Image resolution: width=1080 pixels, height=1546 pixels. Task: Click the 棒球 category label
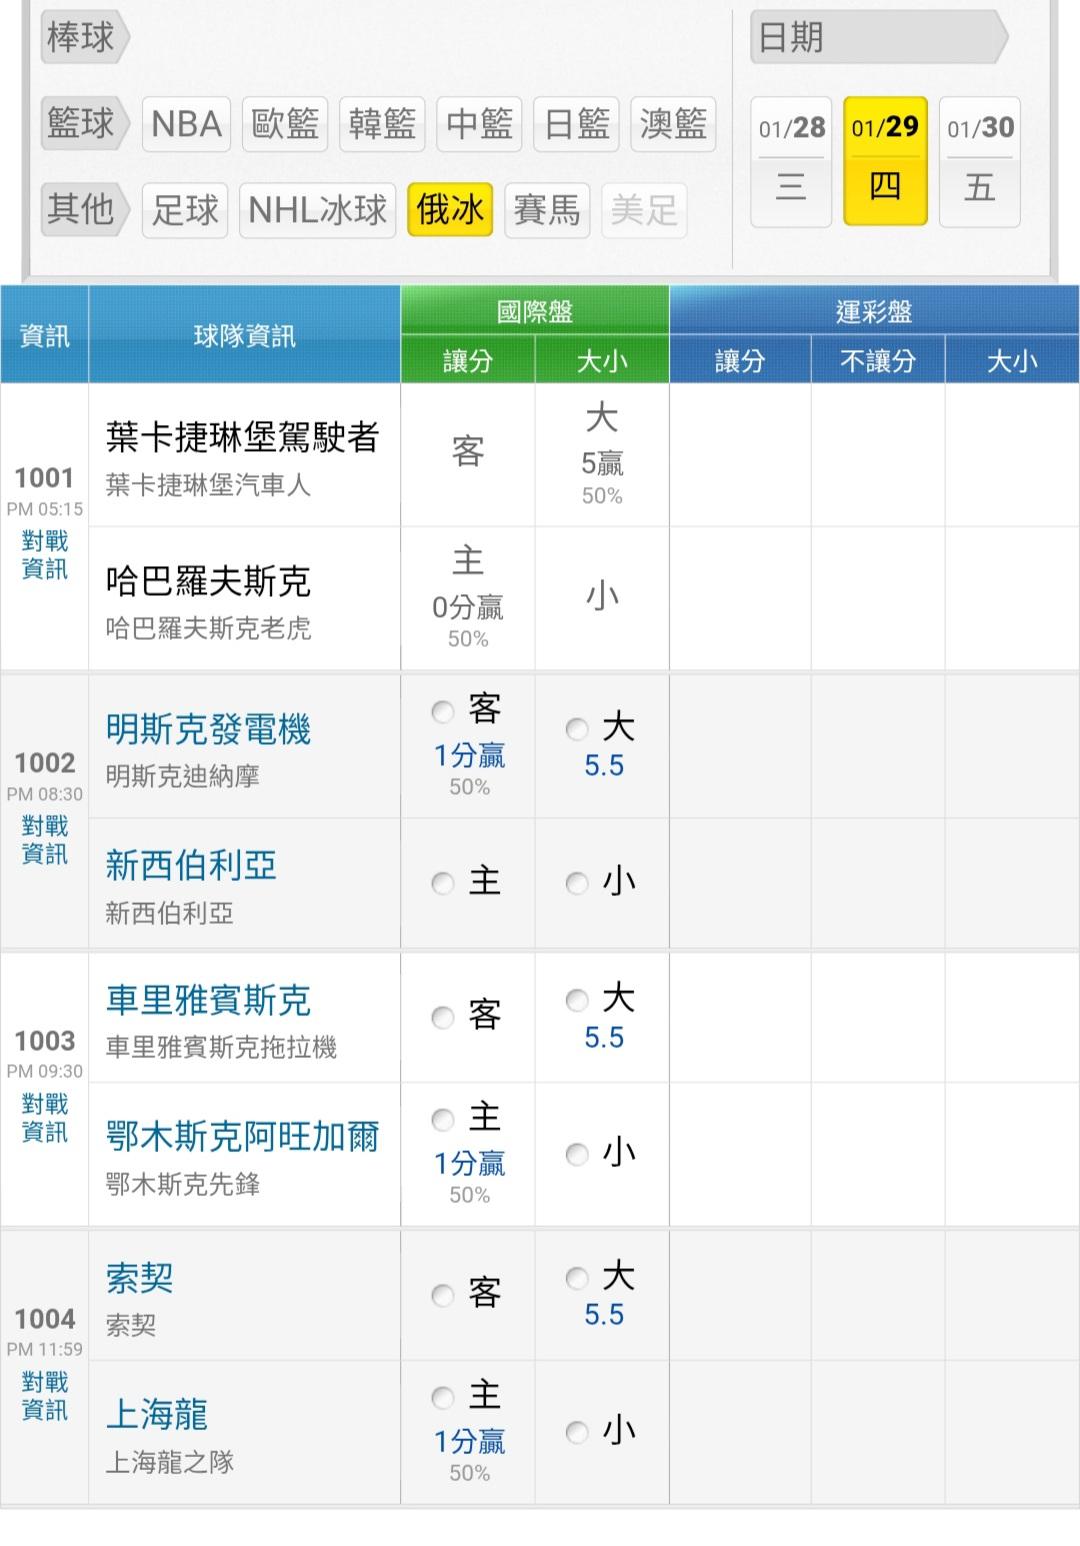81,38
